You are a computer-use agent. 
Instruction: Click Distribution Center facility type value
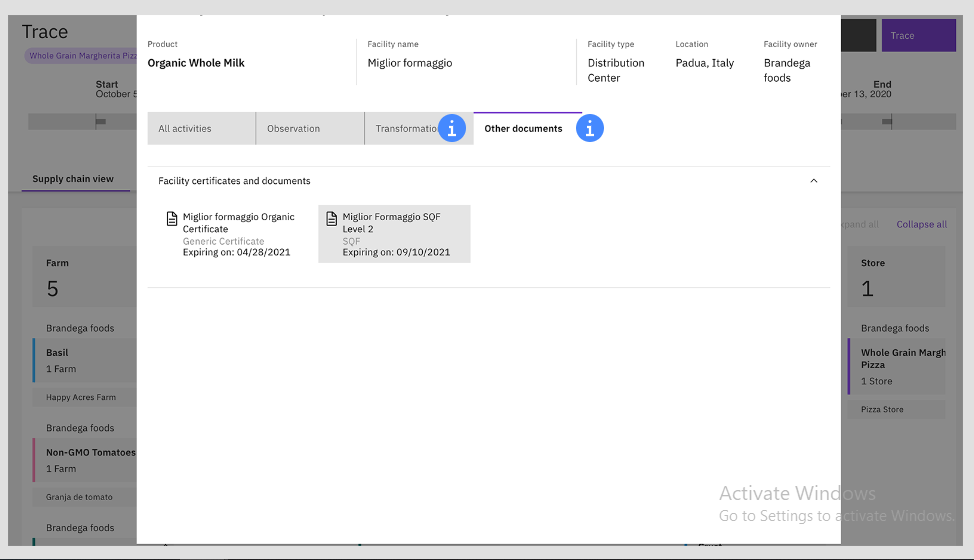pyautogui.click(x=616, y=70)
